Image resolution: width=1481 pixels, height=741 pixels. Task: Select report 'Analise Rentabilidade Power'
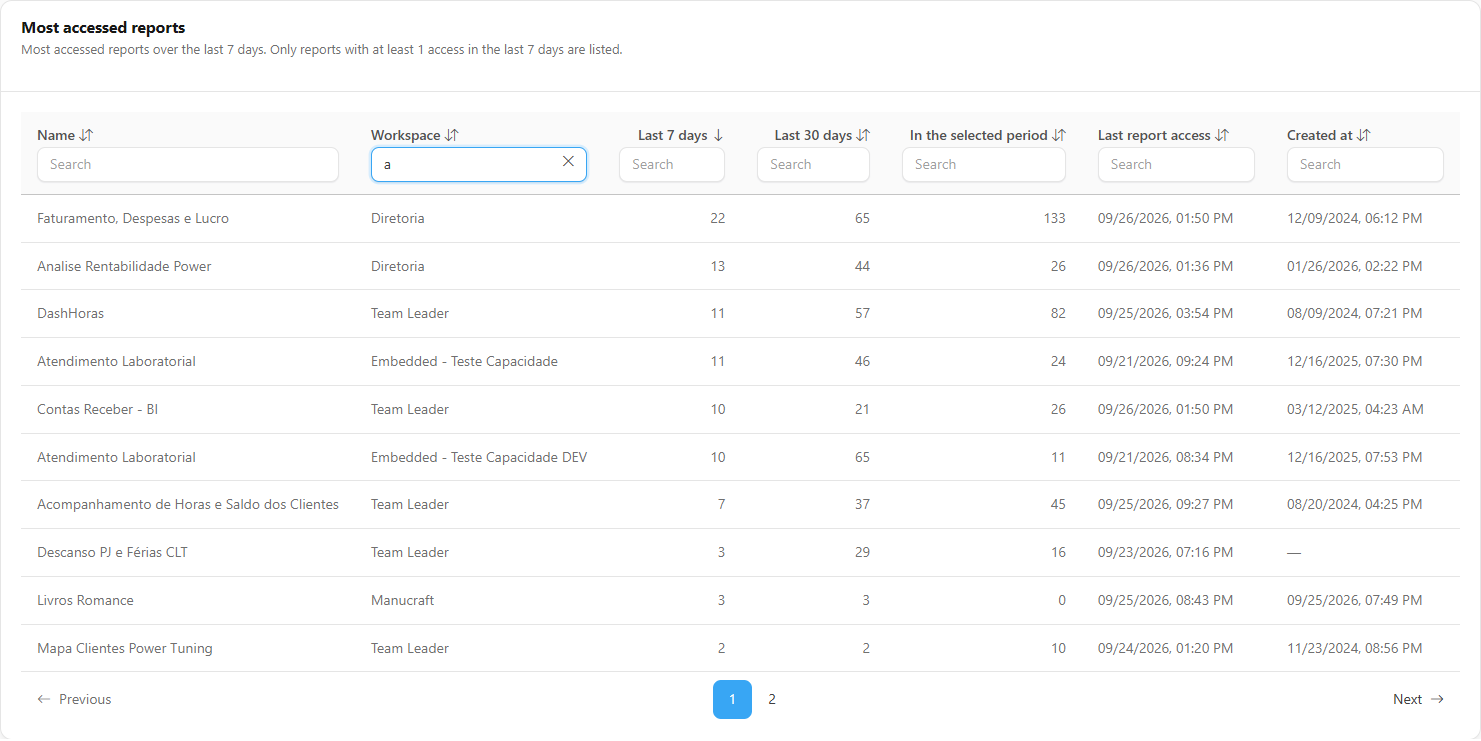tap(124, 266)
